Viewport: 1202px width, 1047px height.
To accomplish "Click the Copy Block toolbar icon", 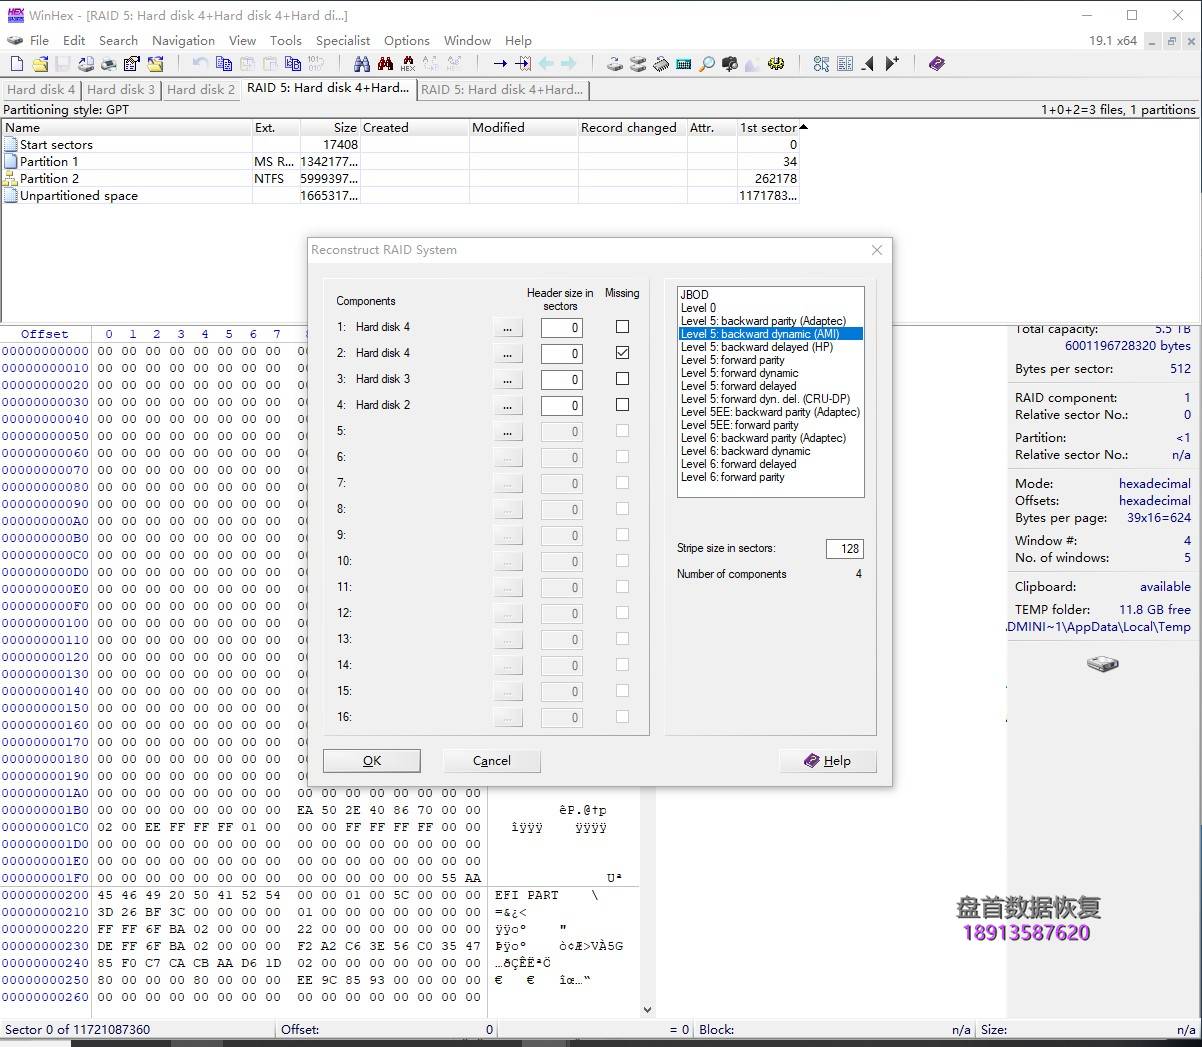I will (223, 63).
